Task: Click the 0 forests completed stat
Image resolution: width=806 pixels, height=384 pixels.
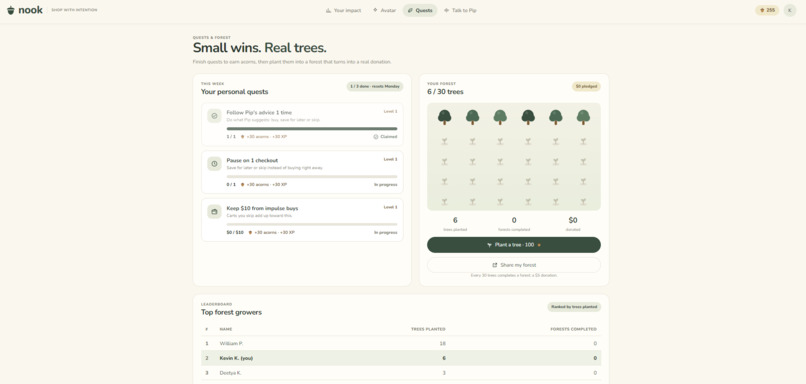Action: click(514, 224)
